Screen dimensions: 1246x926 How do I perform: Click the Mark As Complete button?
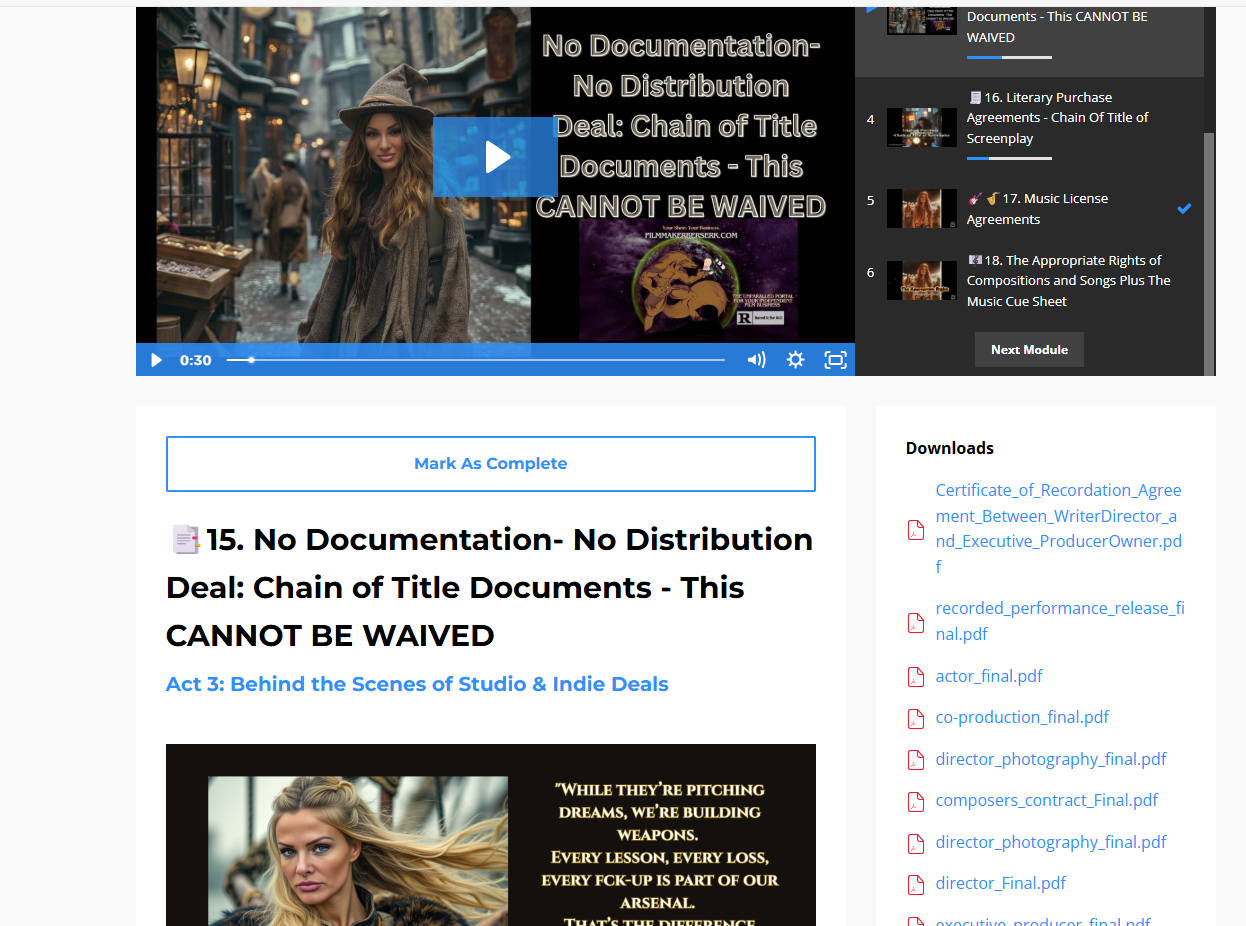click(x=491, y=464)
